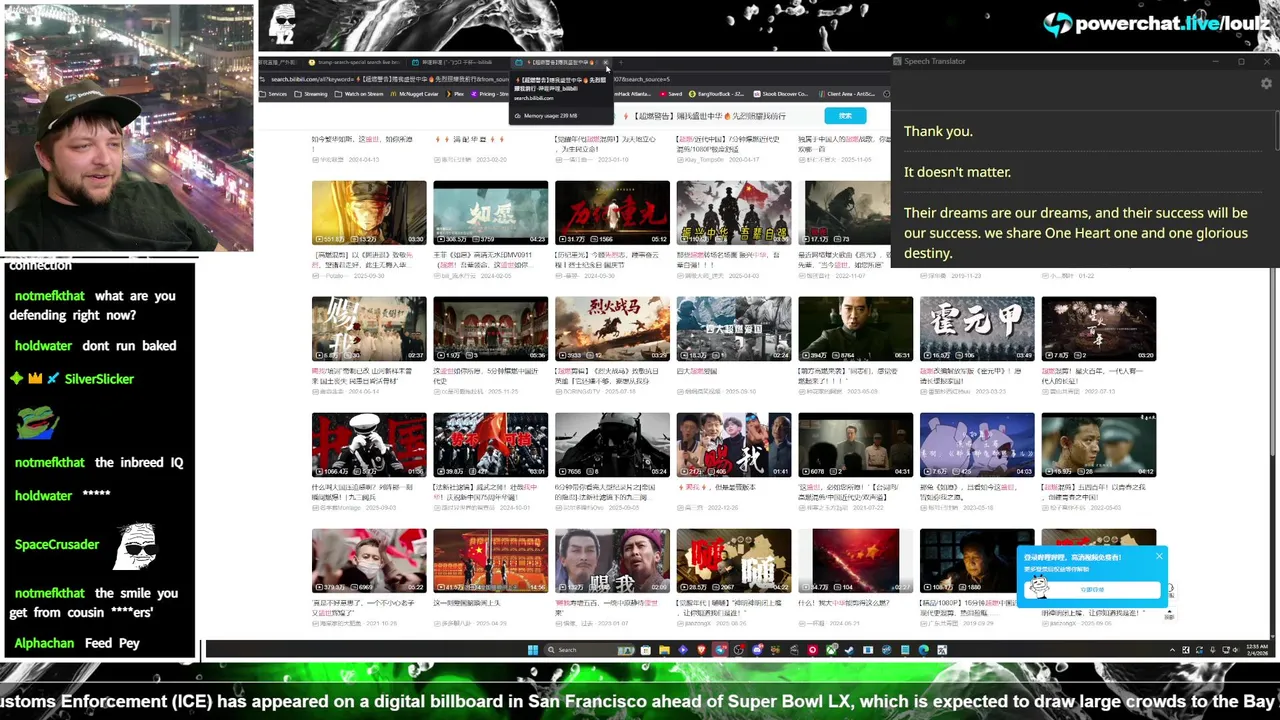1280x720 pixels.
Task: Switch to the trump-search special search tab
Action: click(357, 62)
